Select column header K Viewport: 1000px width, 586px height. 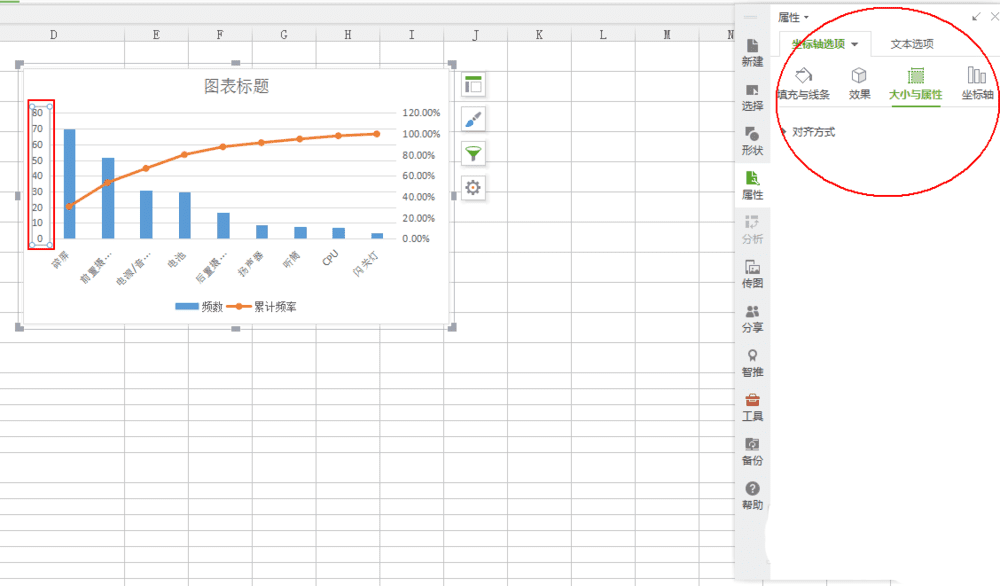tap(539, 34)
